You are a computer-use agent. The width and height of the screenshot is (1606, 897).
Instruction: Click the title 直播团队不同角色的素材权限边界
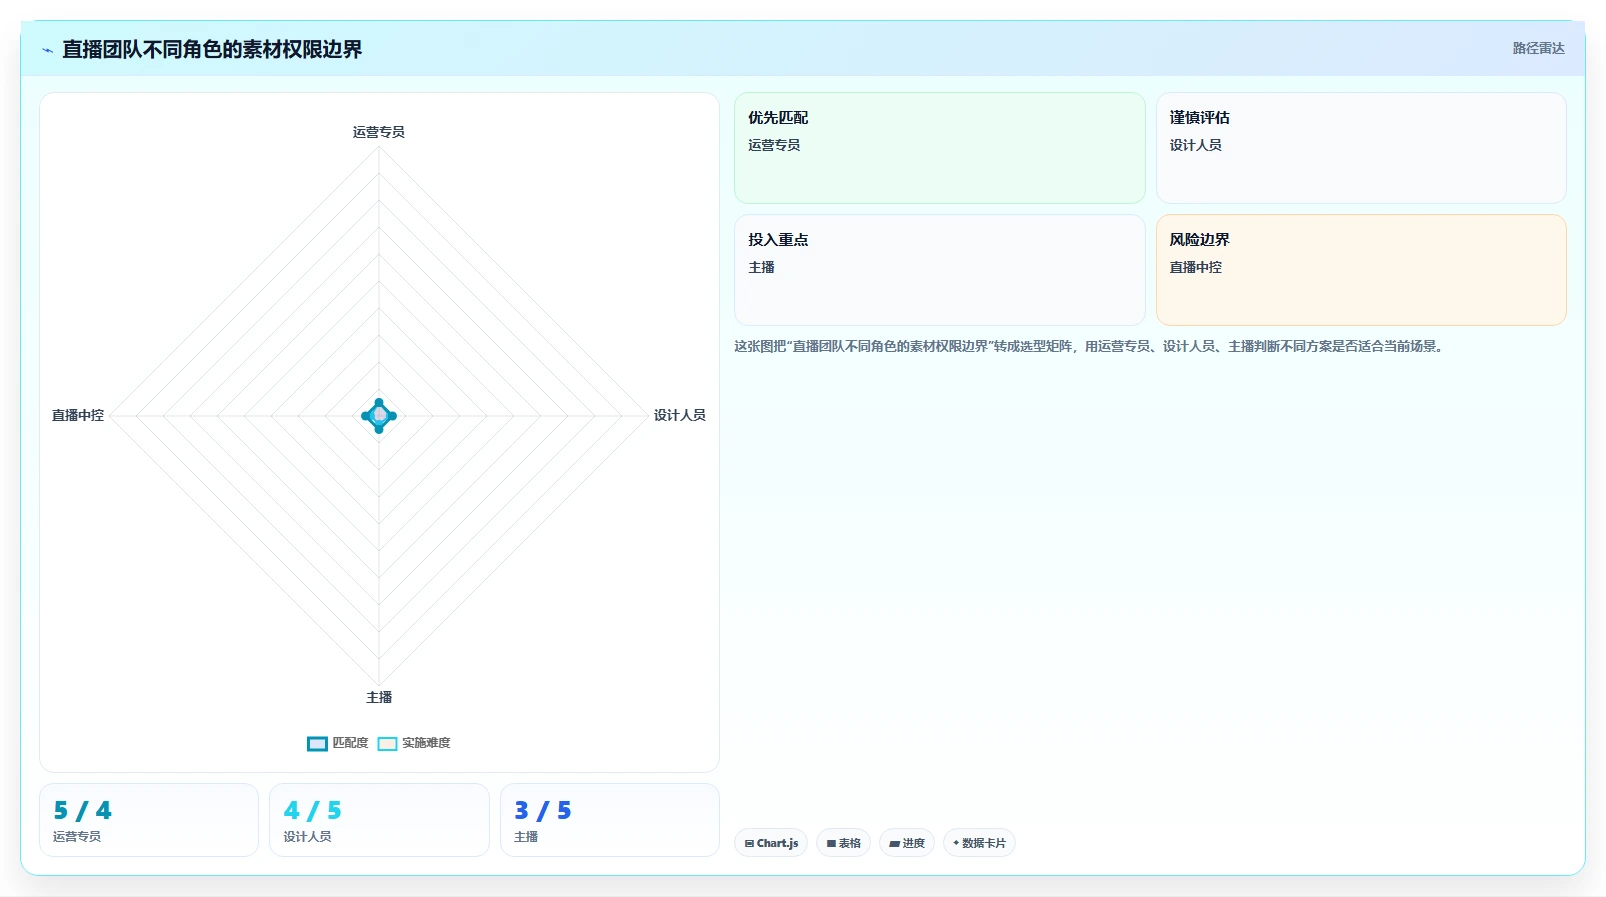coord(212,49)
